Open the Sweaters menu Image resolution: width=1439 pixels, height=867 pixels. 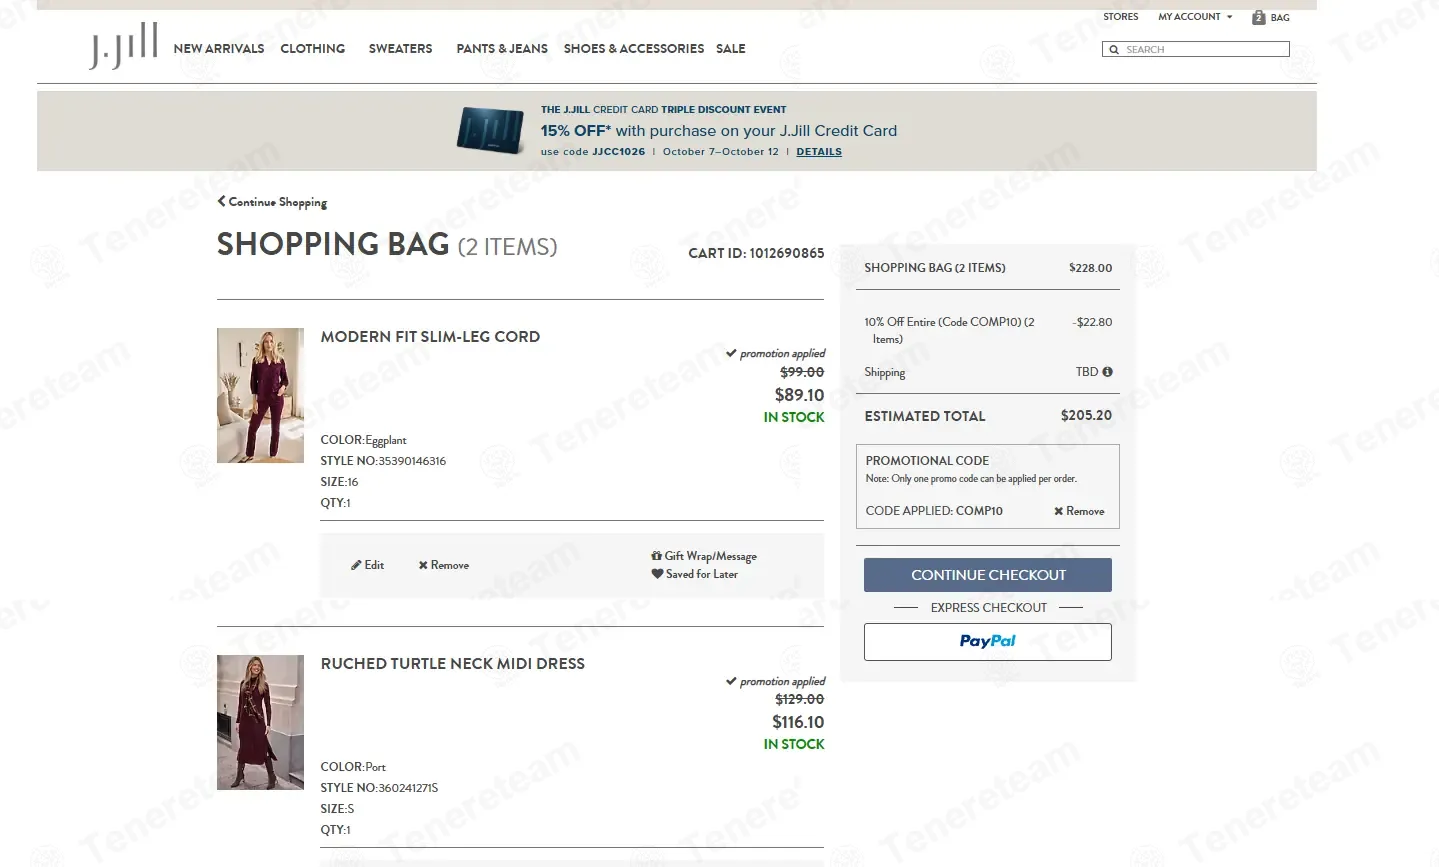400,48
